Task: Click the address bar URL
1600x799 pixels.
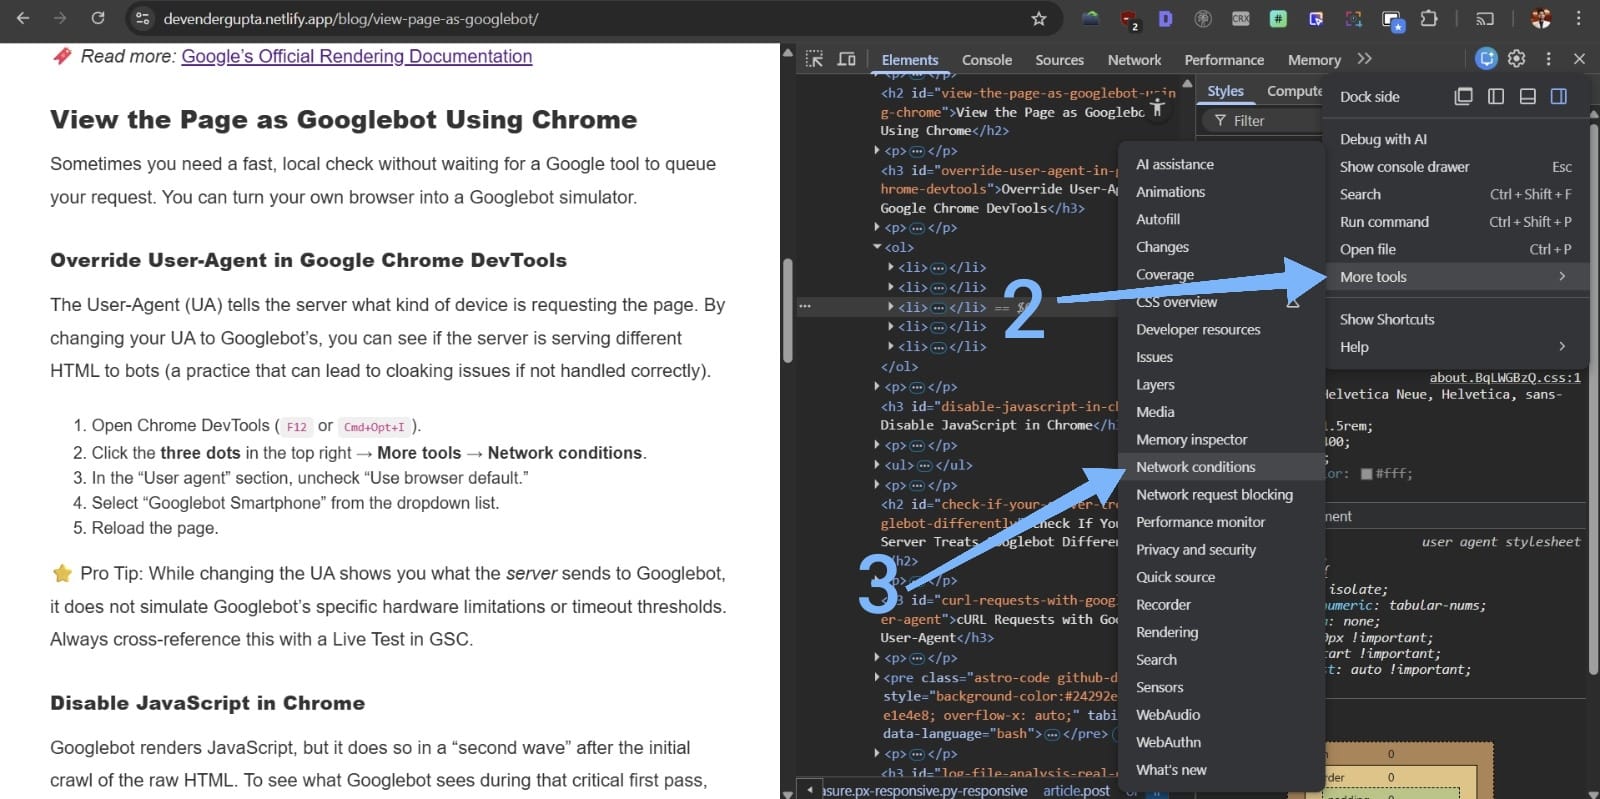Action: point(351,19)
